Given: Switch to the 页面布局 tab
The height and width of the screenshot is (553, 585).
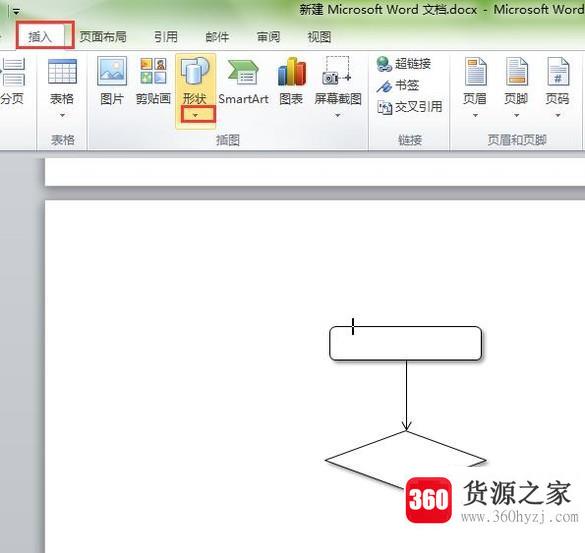Looking at the screenshot, I should click(x=103, y=37).
